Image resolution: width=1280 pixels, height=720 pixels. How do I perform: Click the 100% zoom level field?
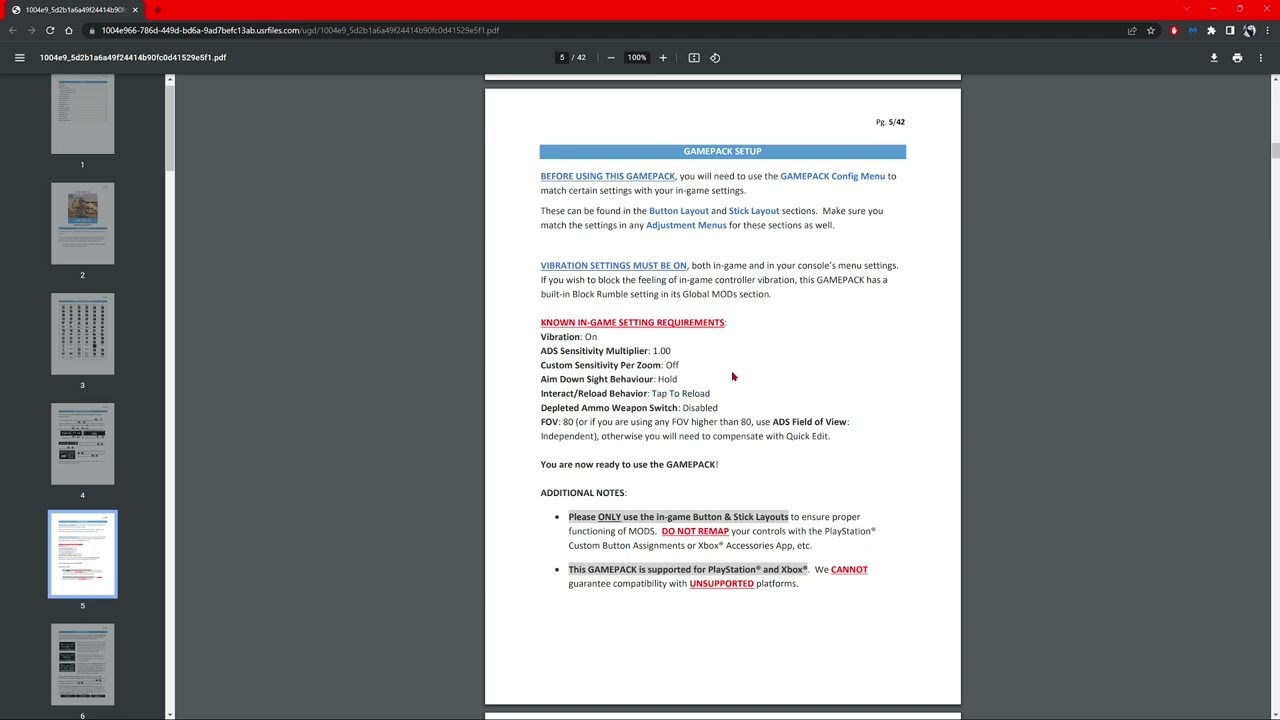point(637,58)
